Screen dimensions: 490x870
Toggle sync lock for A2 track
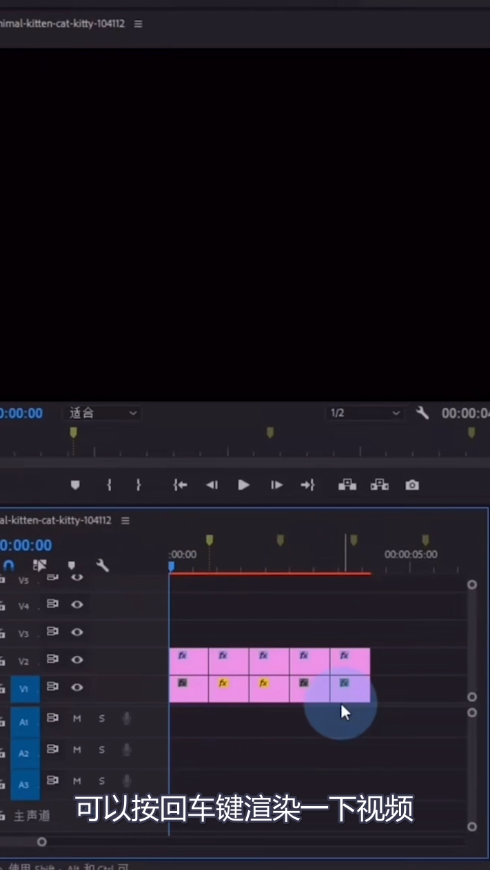click(x=53, y=750)
